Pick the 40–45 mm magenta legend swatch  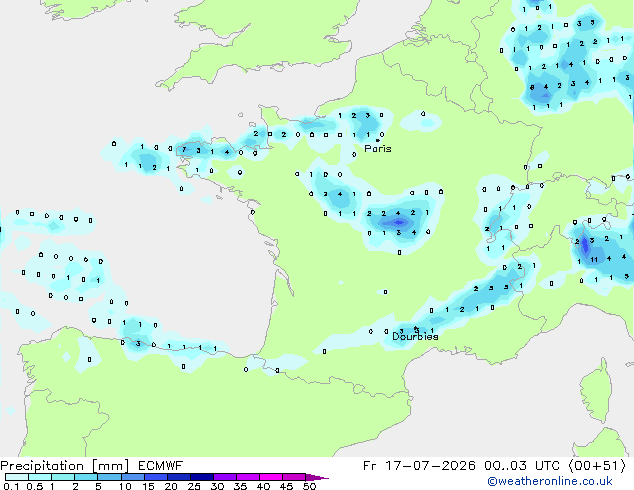click(271, 477)
